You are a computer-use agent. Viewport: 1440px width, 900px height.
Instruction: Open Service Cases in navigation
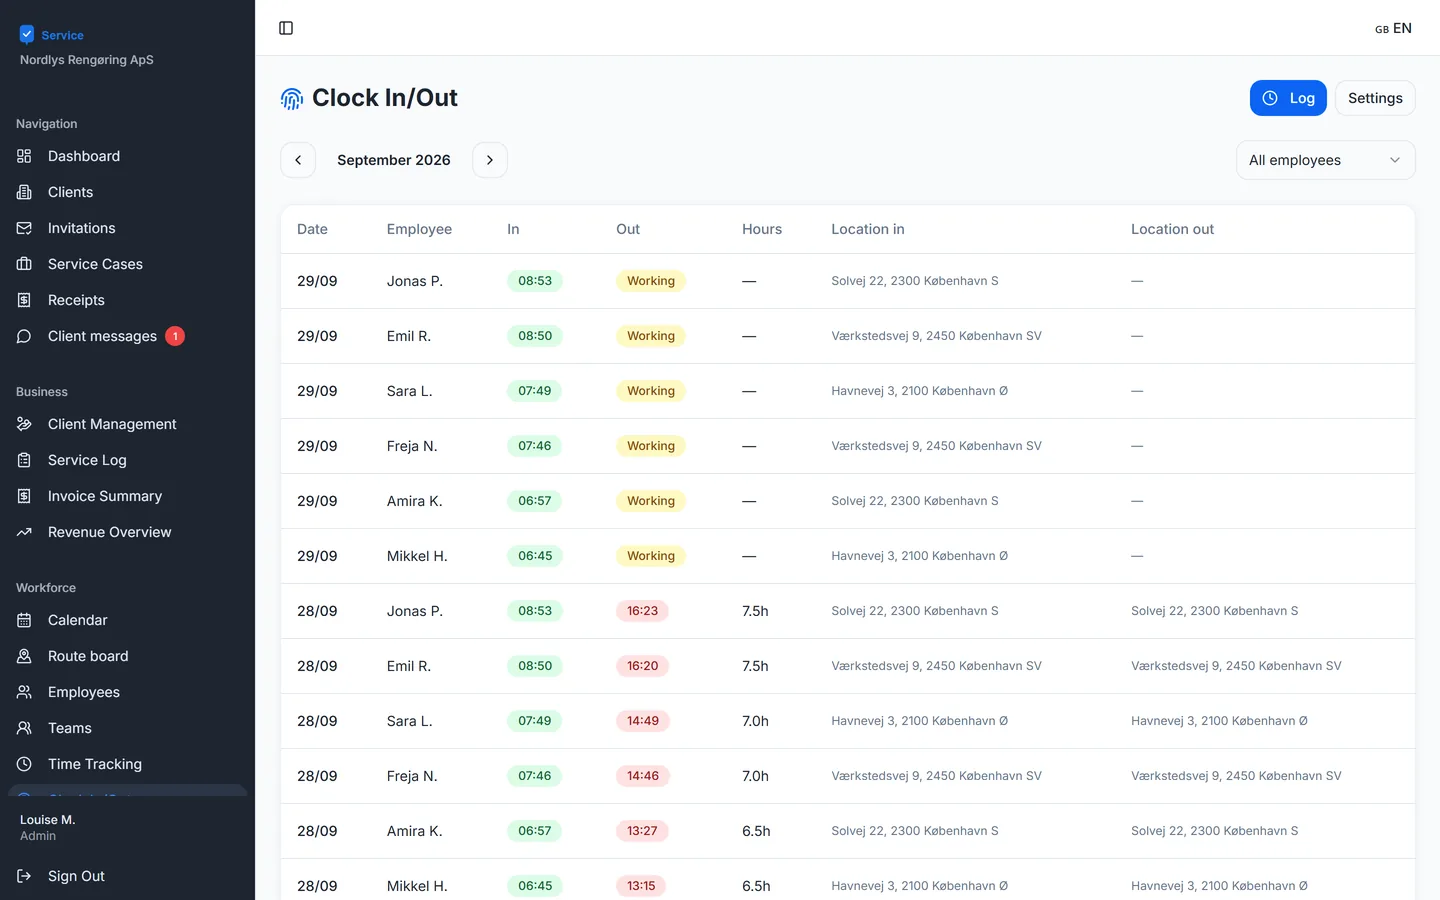point(127,264)
